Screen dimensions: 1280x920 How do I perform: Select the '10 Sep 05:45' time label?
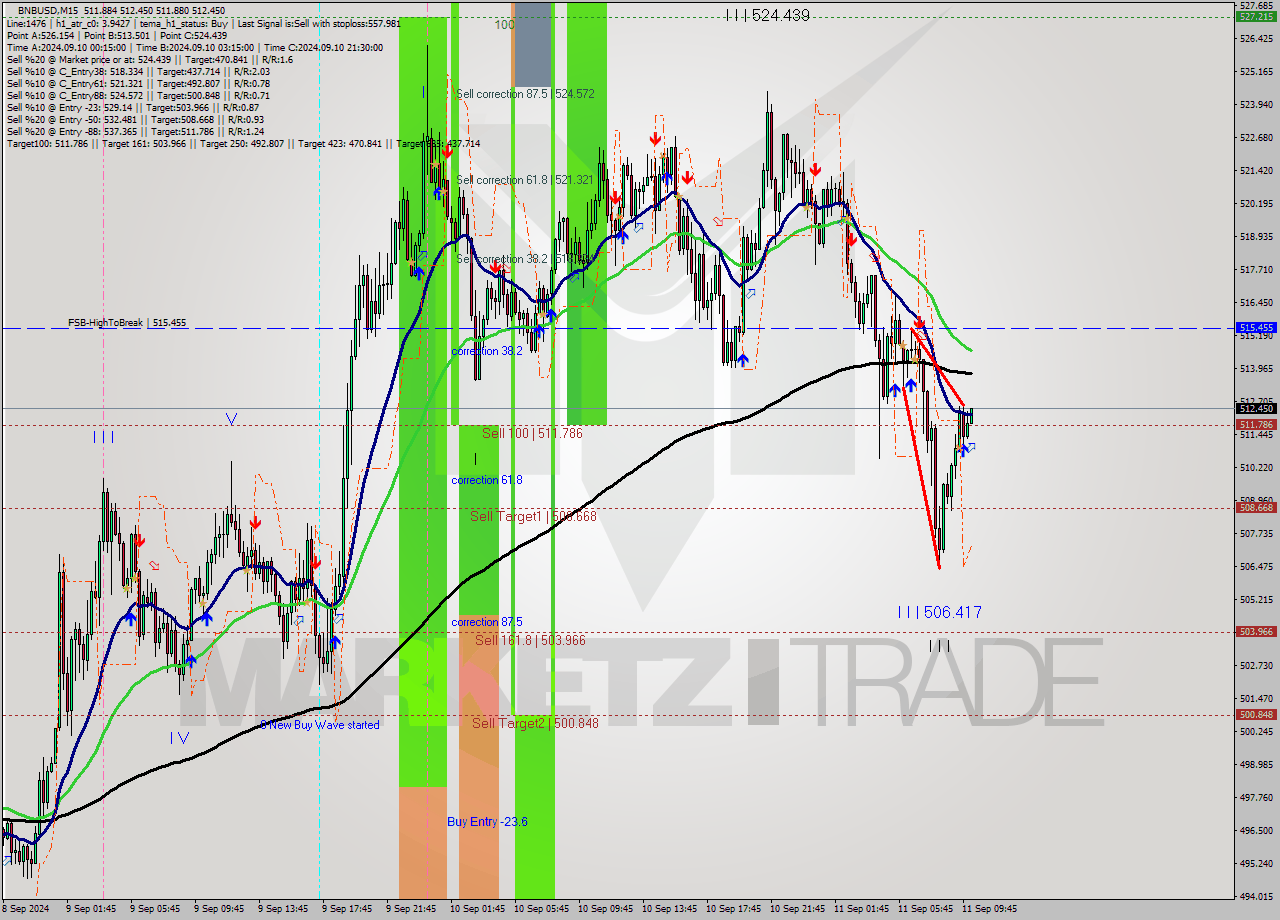(541, 909)
